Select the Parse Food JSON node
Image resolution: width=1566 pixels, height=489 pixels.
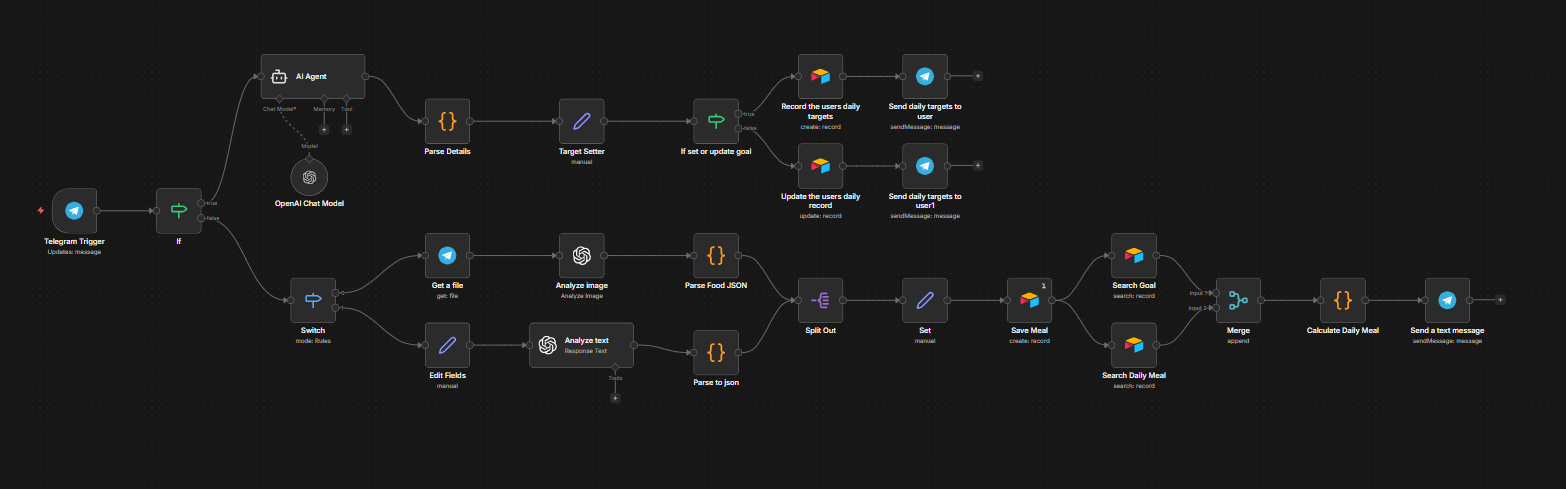pos(716,256)
